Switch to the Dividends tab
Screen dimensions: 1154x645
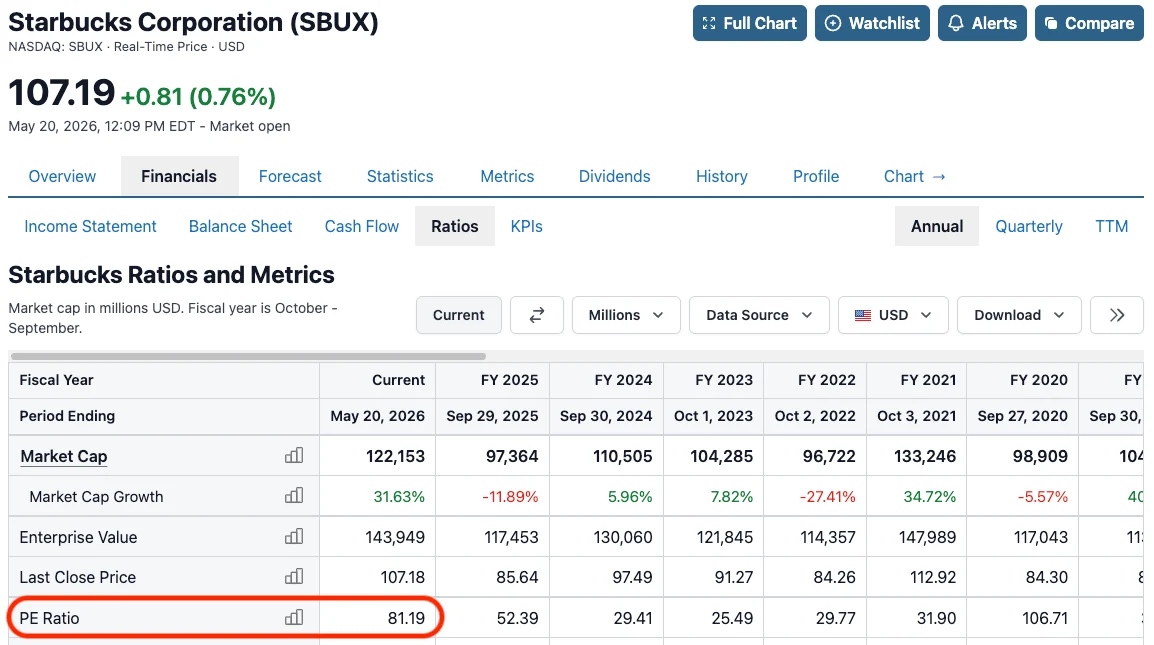tap(615, 177)
